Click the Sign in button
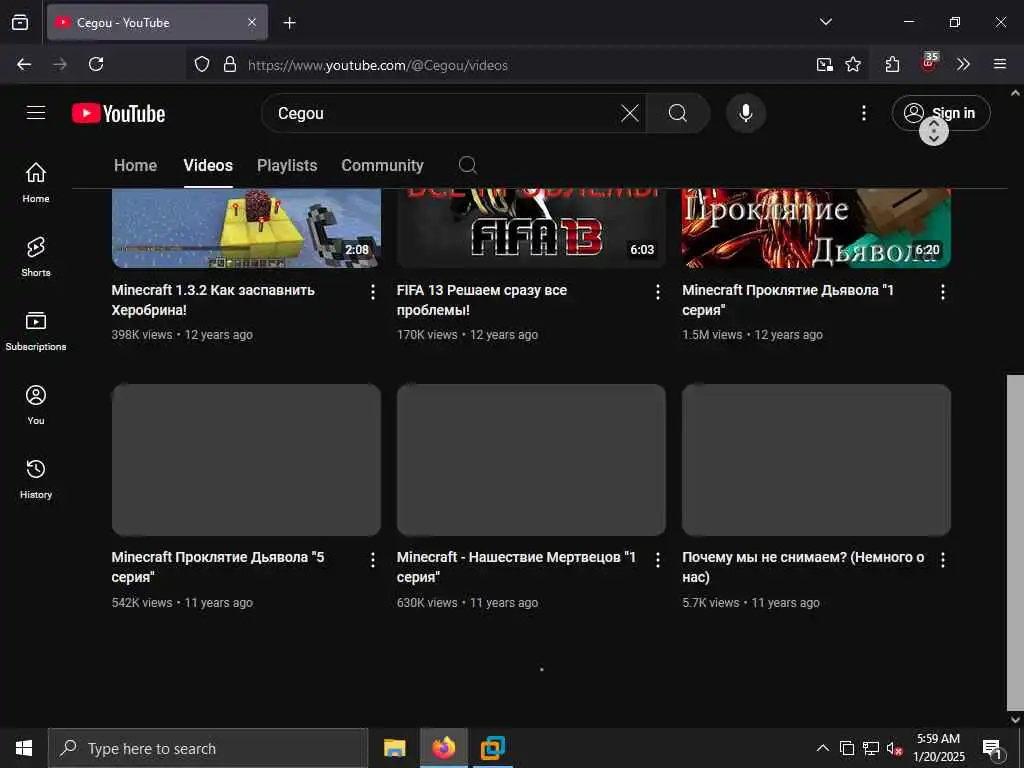Viewport: 1024px width, 768px height. 940,113
